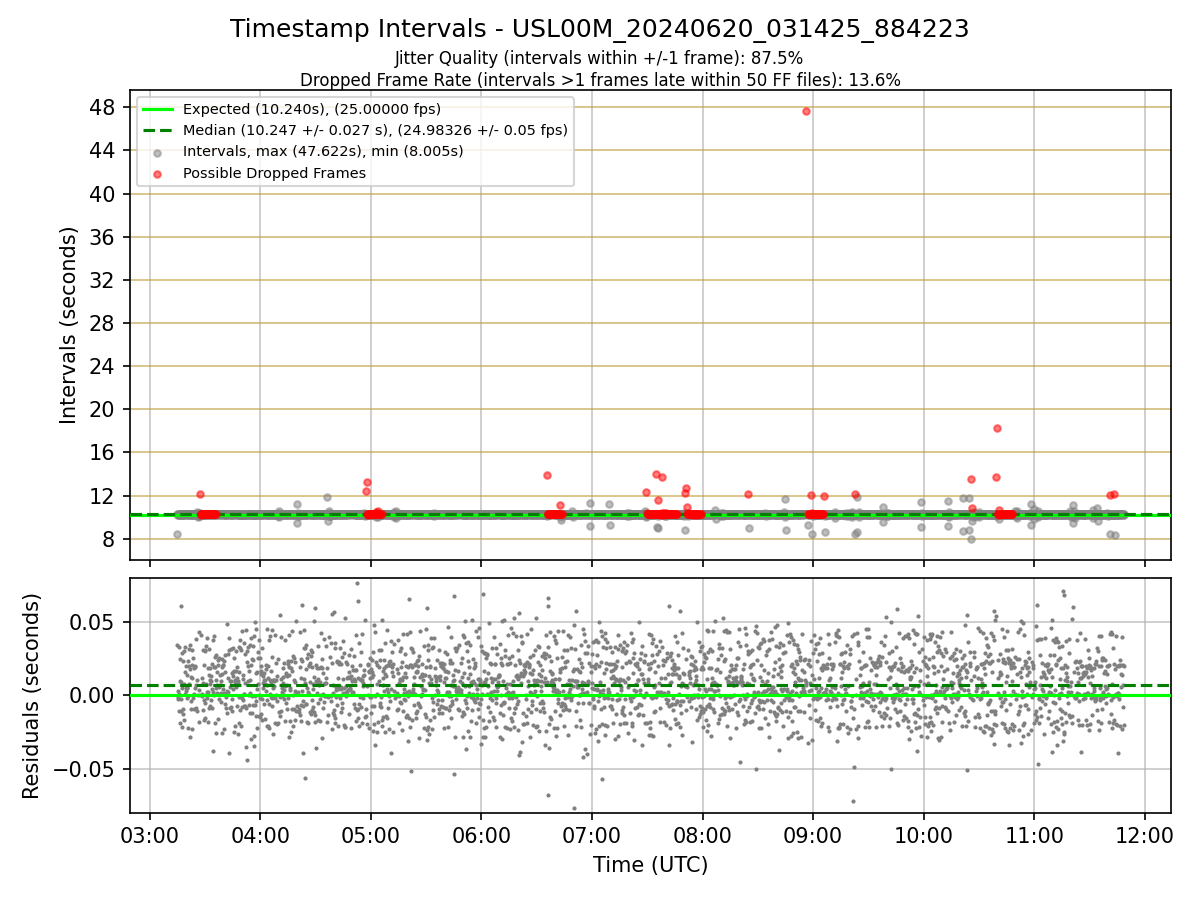Click legend entry 'Possible Dropped Frames'

pyautogui.click(x=274, y=173)
